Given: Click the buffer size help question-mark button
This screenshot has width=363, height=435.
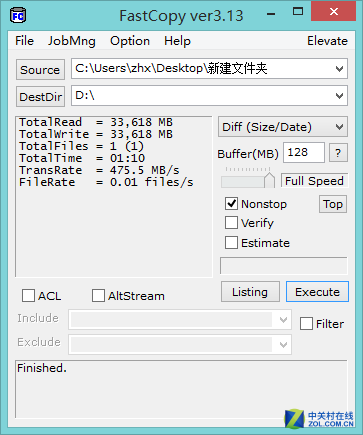Looking at the screenshot, I should pyautogui.click(x=338, y=153).
